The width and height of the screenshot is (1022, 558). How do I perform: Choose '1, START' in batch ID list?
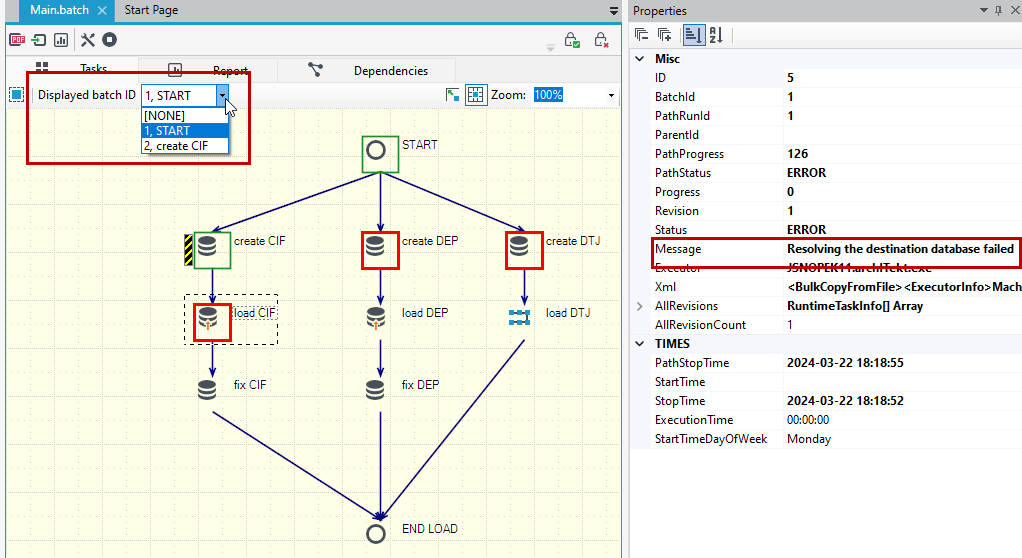(x=185, y=130)
